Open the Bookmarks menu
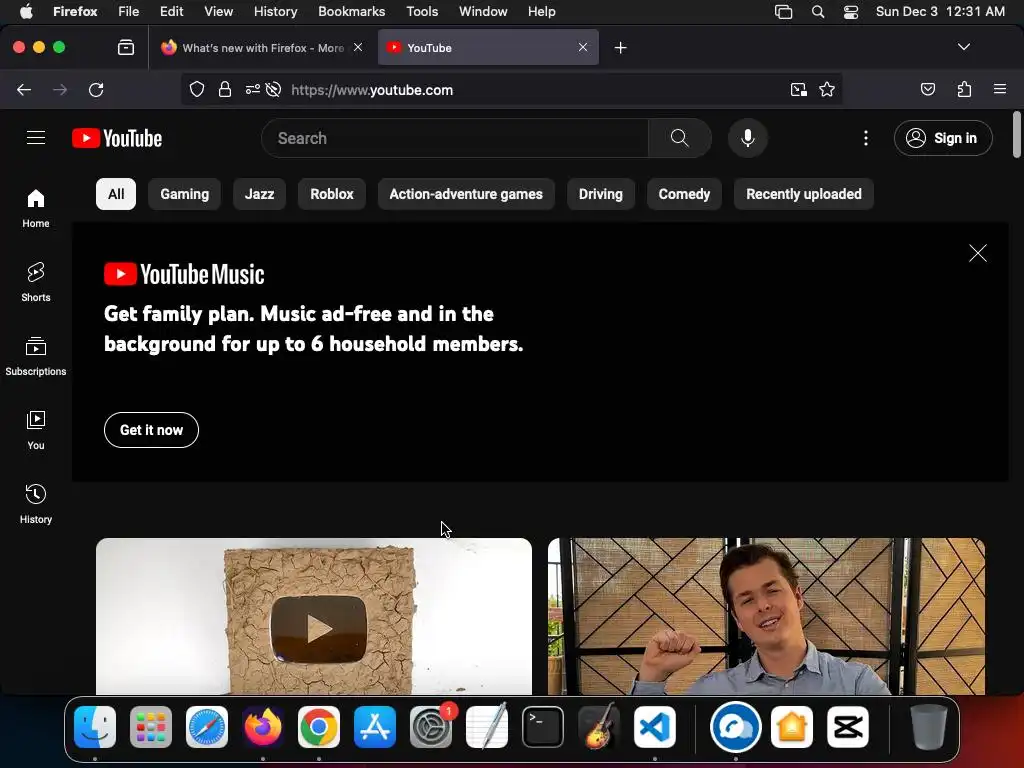 351,12
